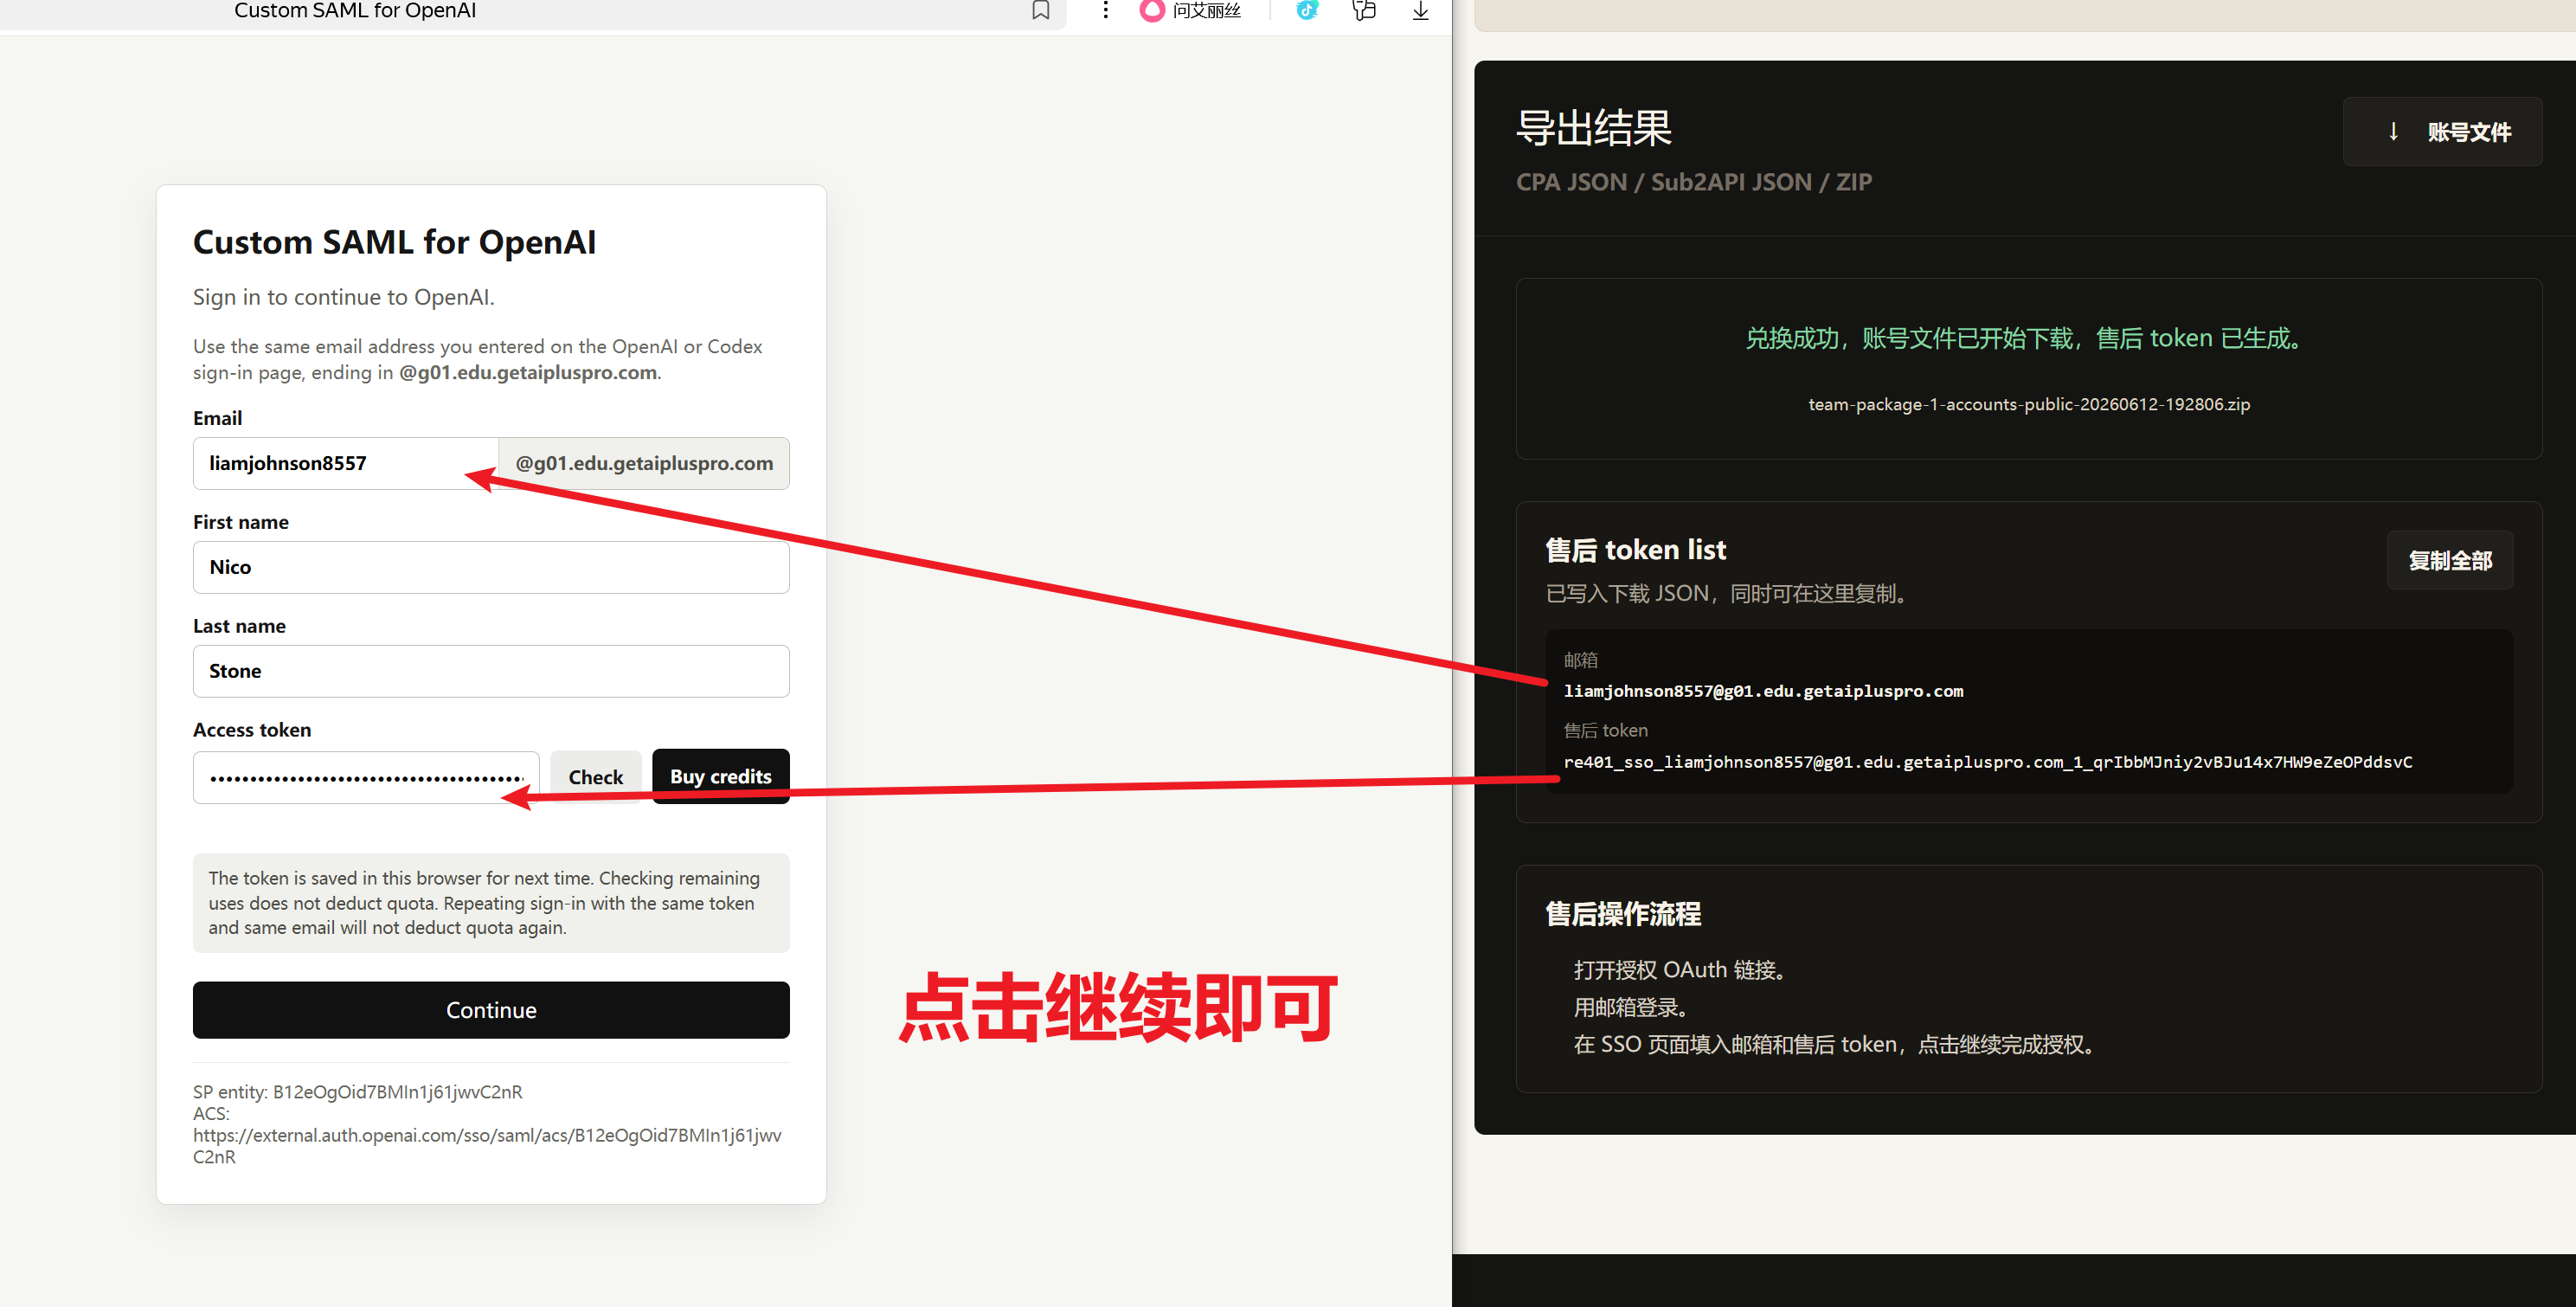This screenshot has width=2576, height=1307.
Task: Click the download arrow beside 账号文件
Action: click(x=2393, y=131)
